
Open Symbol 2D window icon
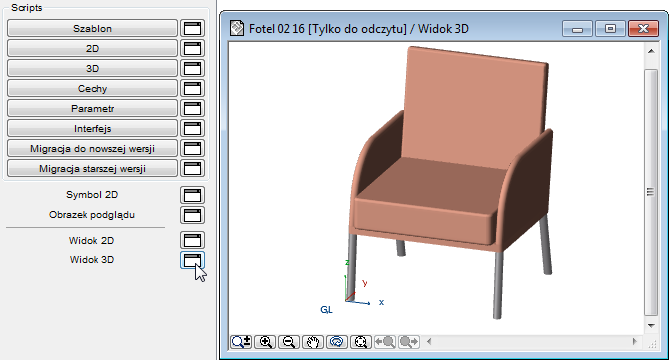point(192,195)
